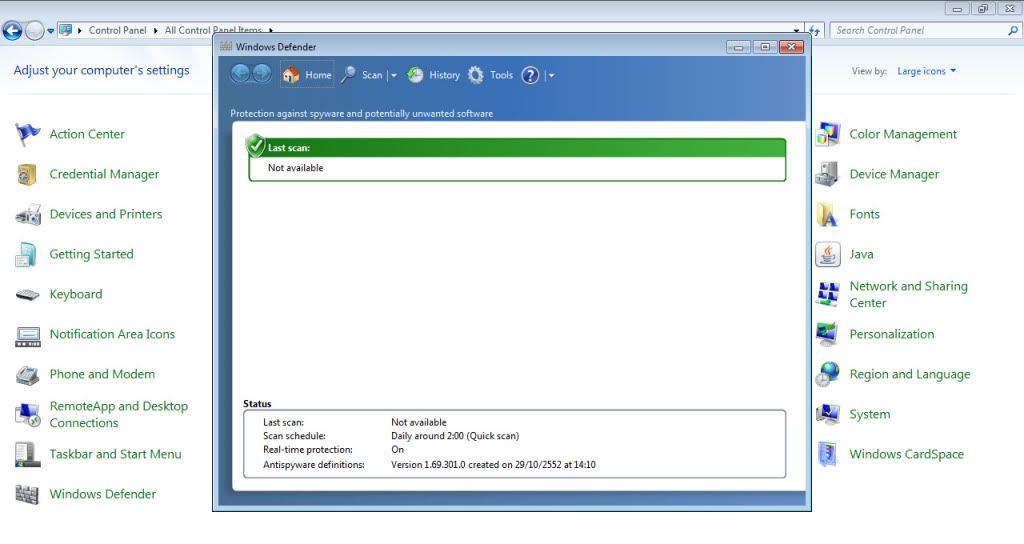
Task: Click the Real-time protection 'On' value
Action: [x=398, y=450]
